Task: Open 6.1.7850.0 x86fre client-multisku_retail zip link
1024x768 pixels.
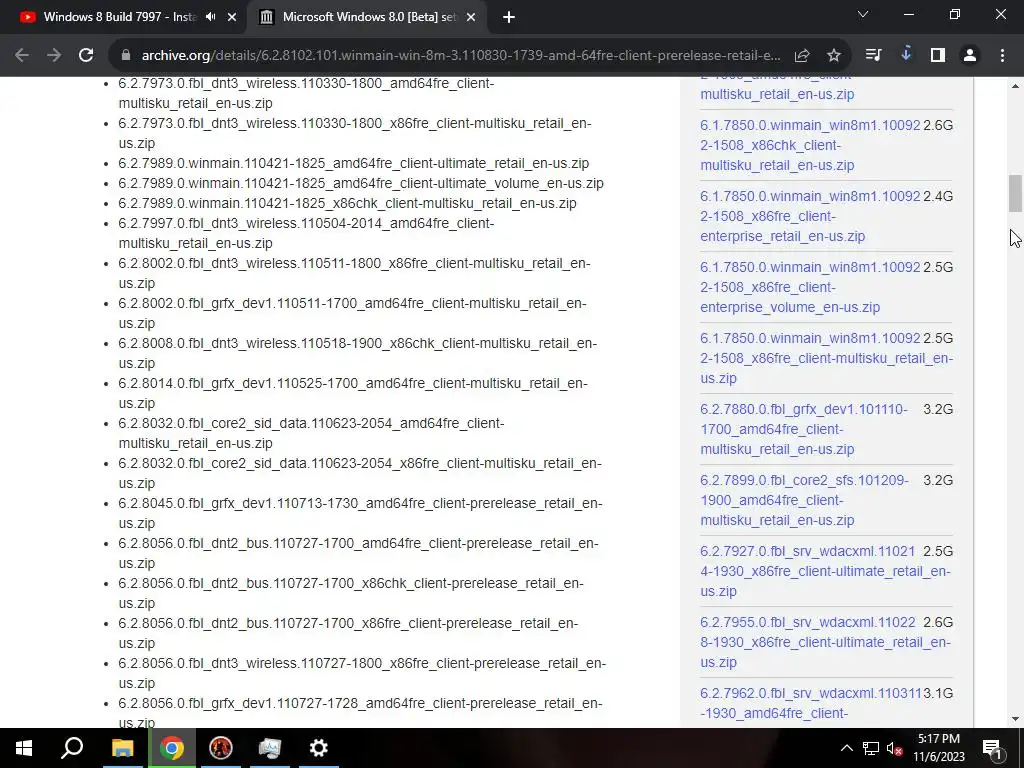Action: point(826,358)
